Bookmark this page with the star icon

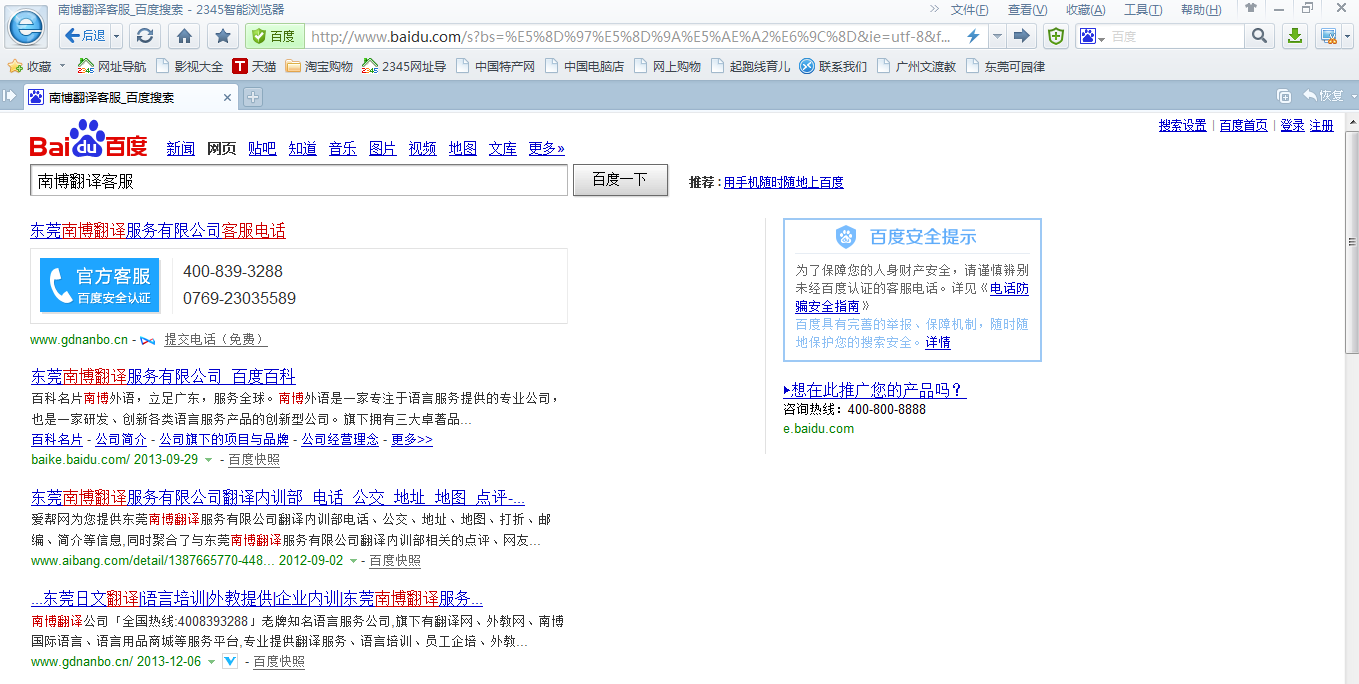(223, 36)
